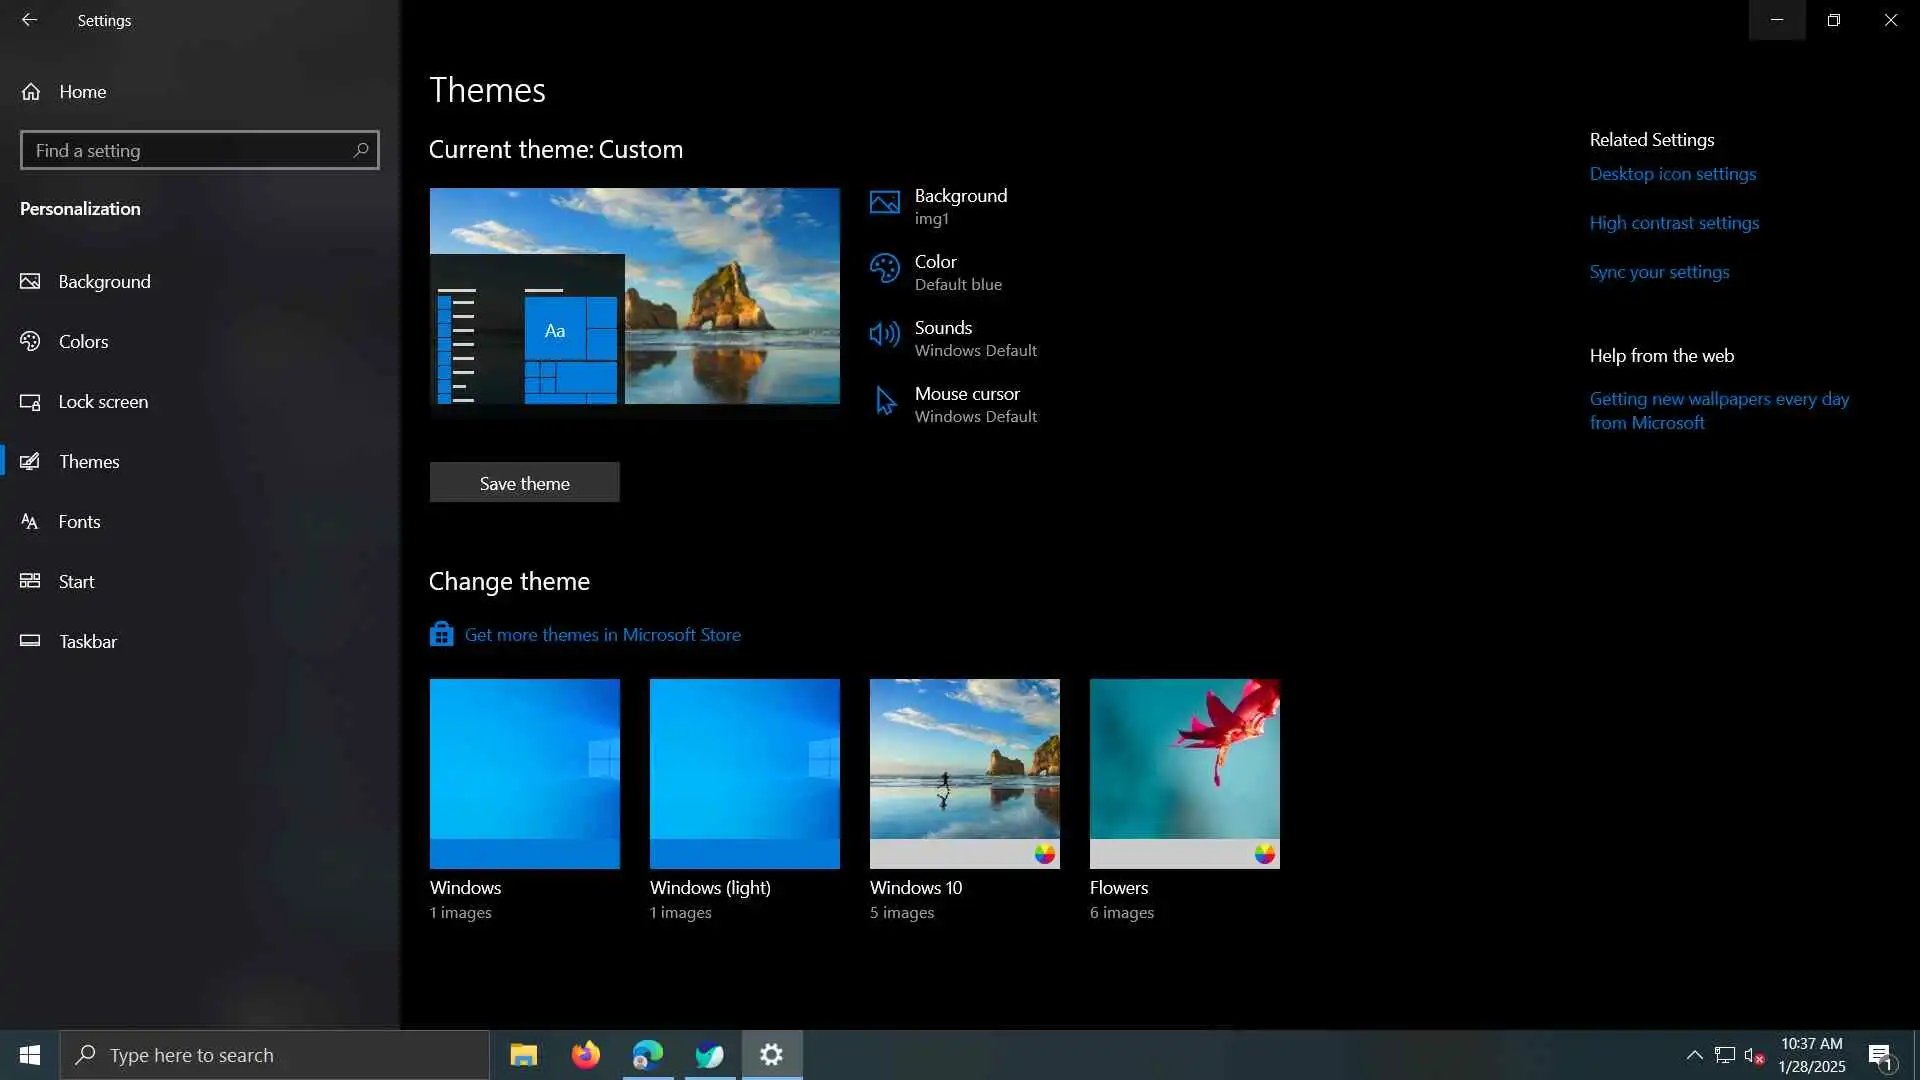Screen dimensions: 1920x1080
Task: Open Taskbar settings in the sidebar
Action: click(88, 642)
